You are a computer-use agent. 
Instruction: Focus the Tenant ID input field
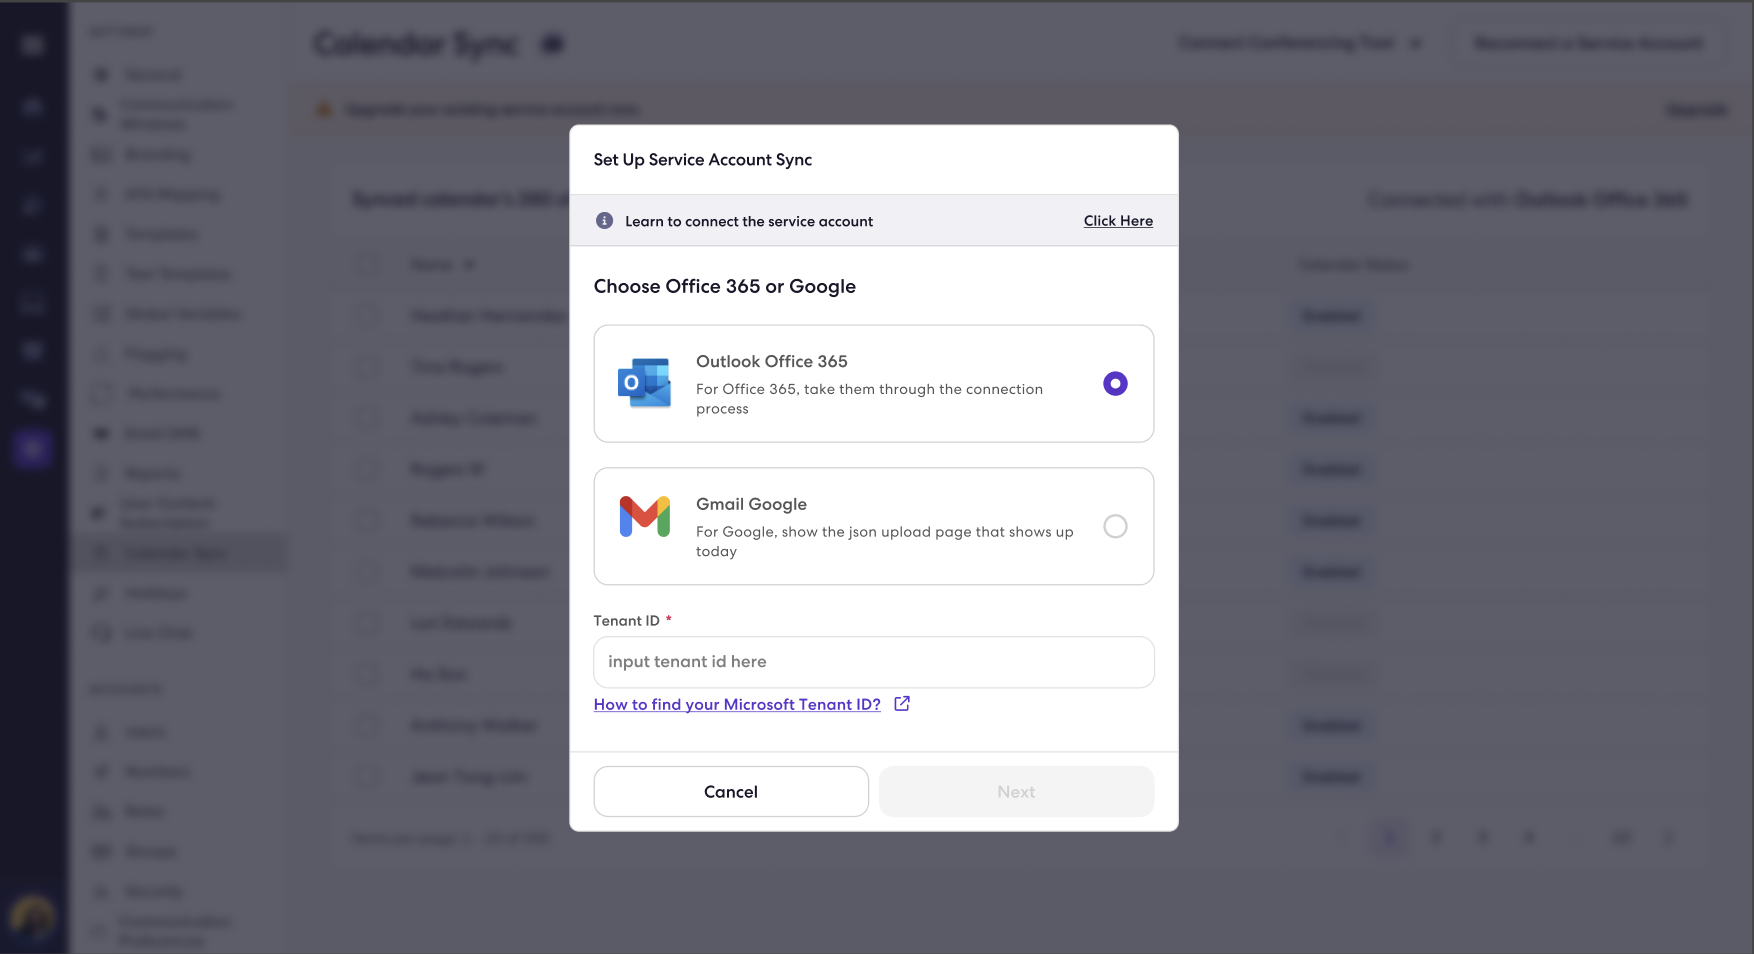tap(874, 662)
